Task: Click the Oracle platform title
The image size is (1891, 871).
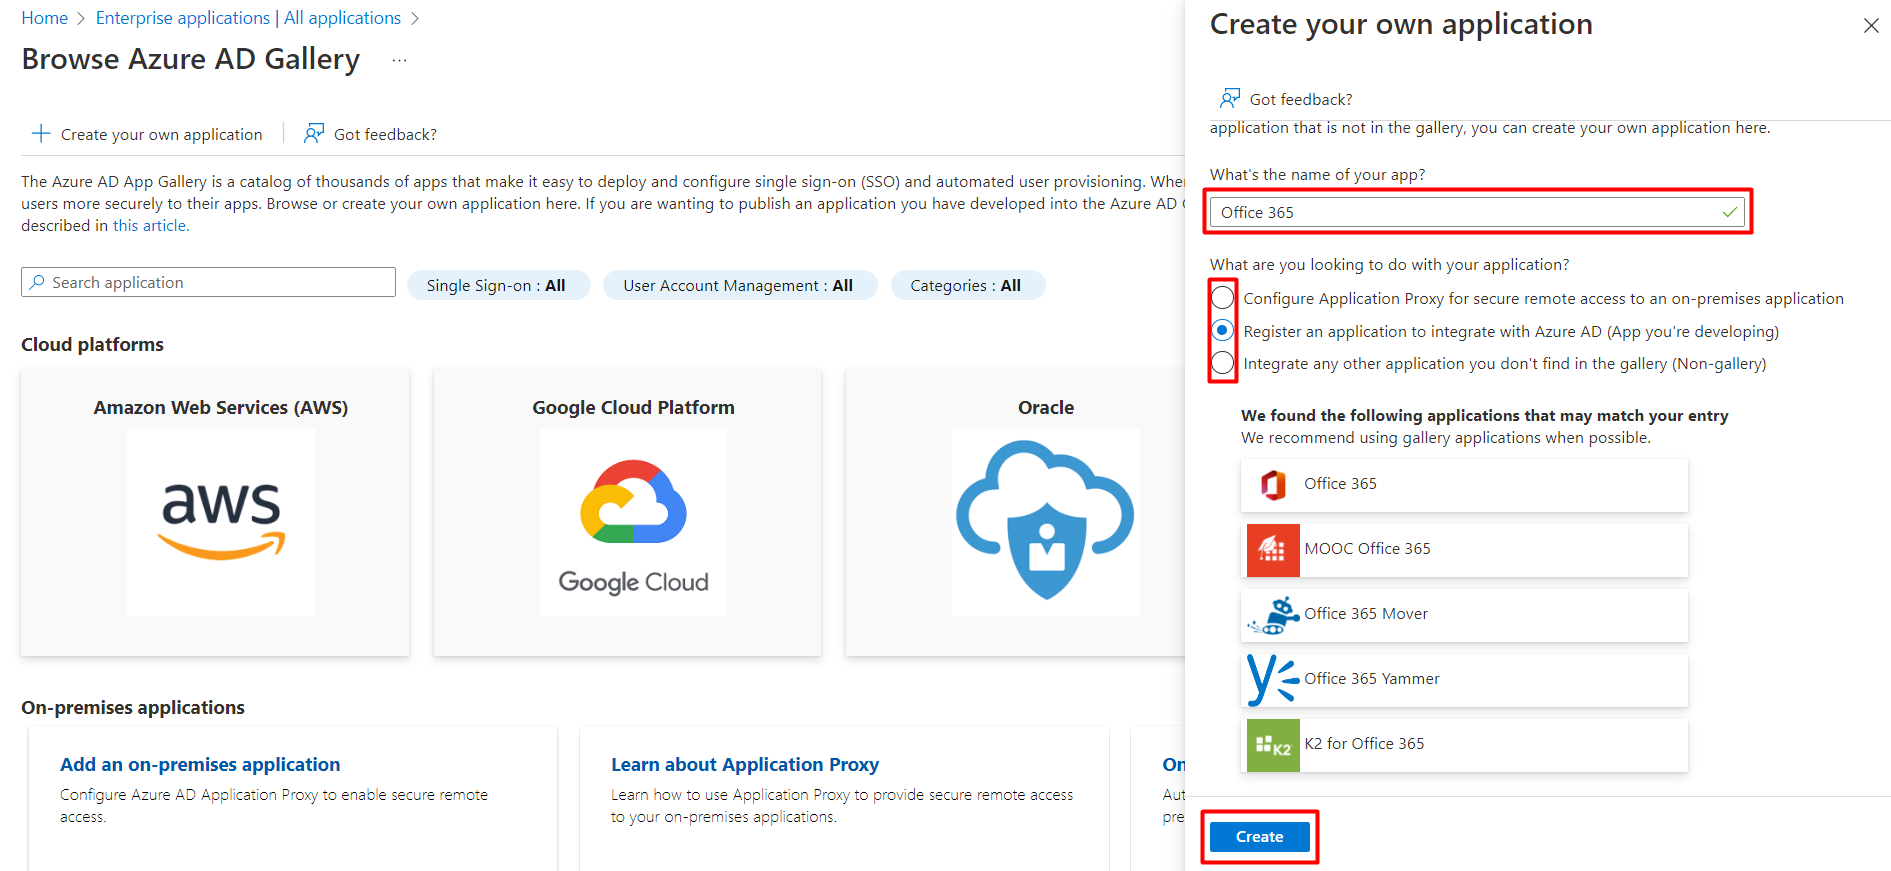Action: coord(1046,408)
